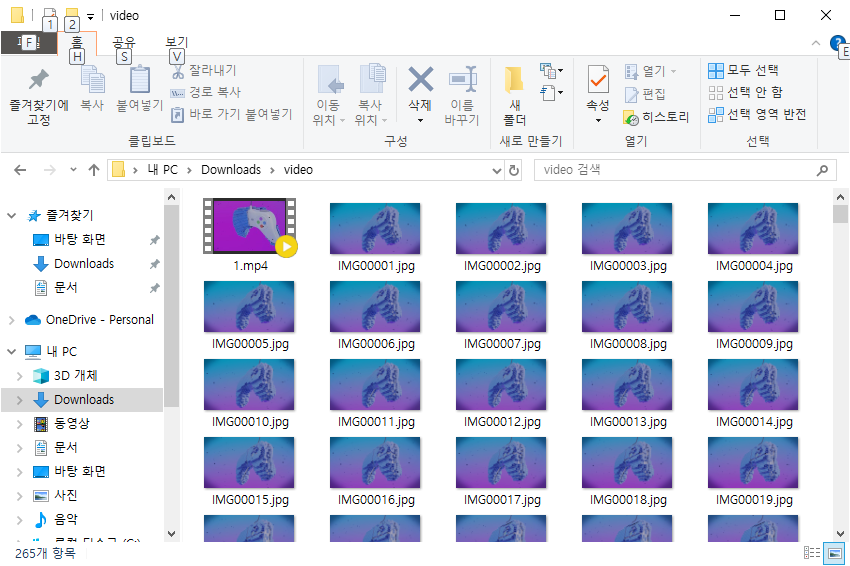This screenshot has height=566, width=850.
Task: Pin to 즐겨찾기에 고정 in ribbon
Action: click(38, 97)
